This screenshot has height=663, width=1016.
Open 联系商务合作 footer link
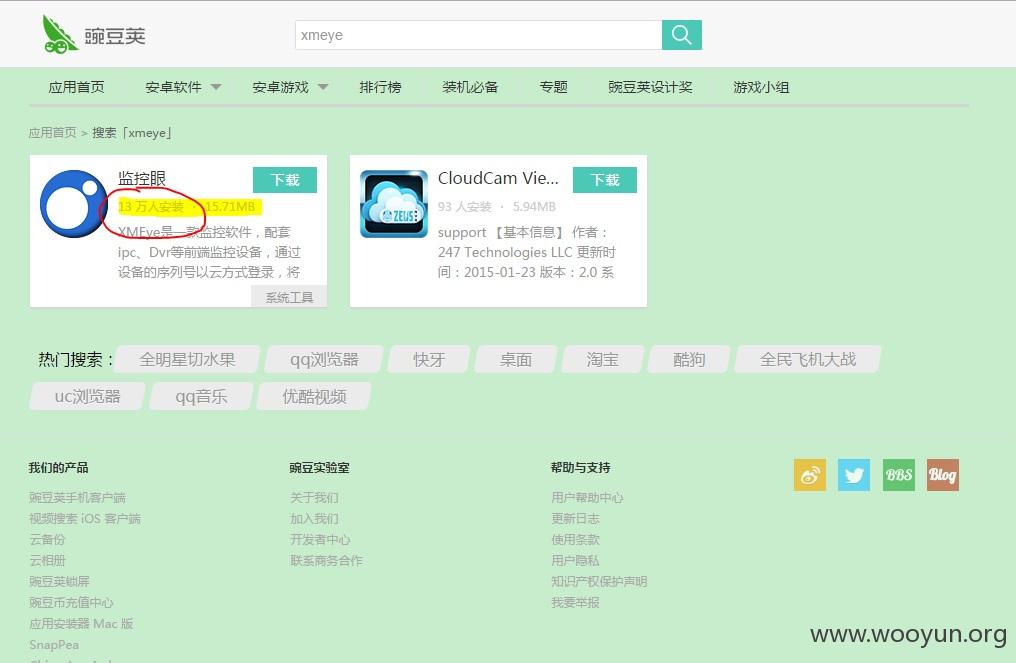[x=326, y=561]
